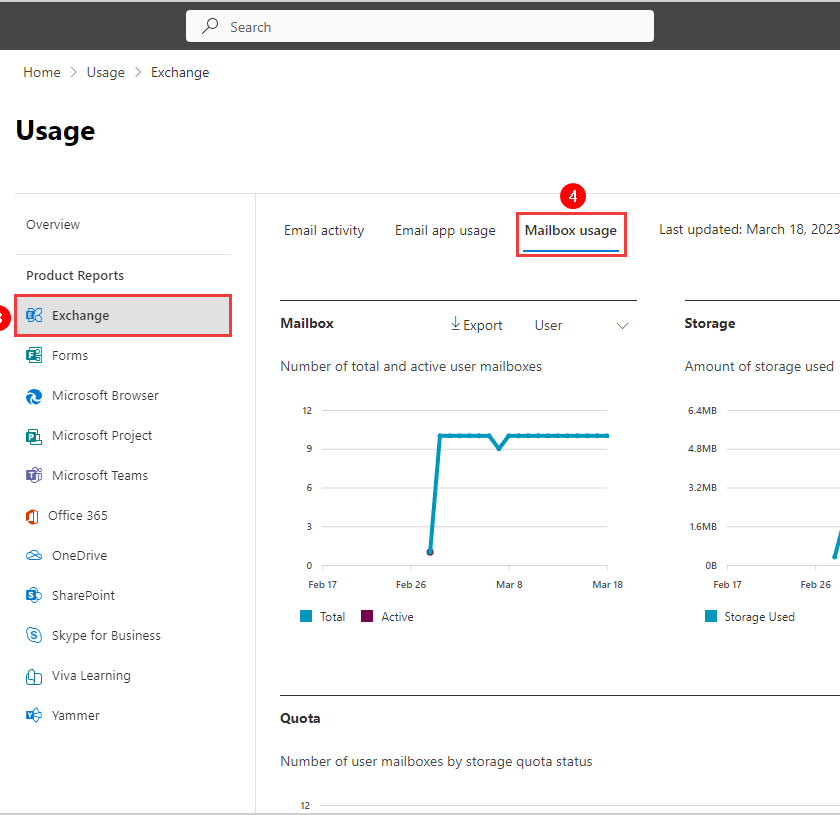
Task: Click the 'Mar 8' axis label on Mailbox chart
Action: 509,585
